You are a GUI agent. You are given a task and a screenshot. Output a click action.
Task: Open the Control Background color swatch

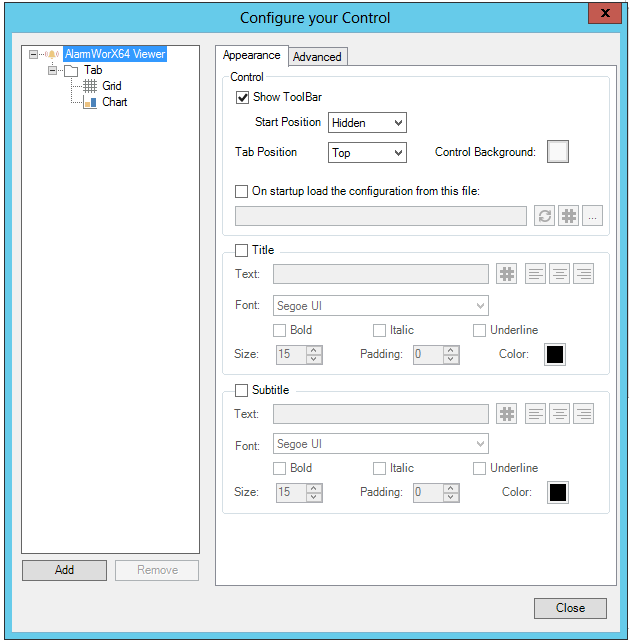point(557,152)
